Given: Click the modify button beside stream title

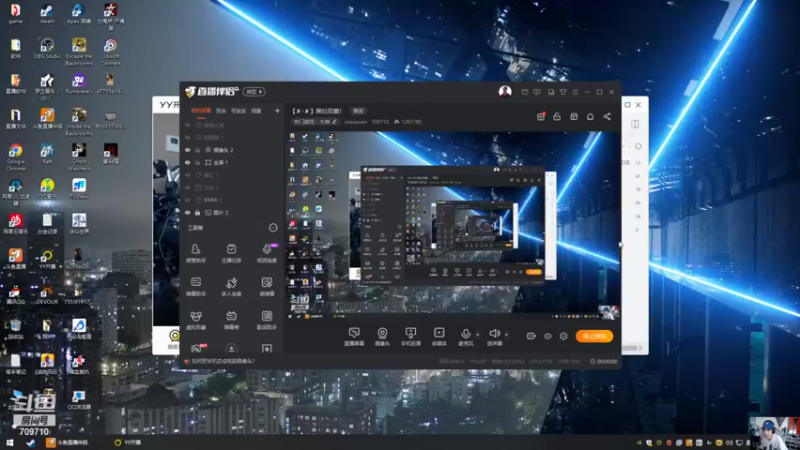Looking at the screenshot, I should click(x=358, y=111).
